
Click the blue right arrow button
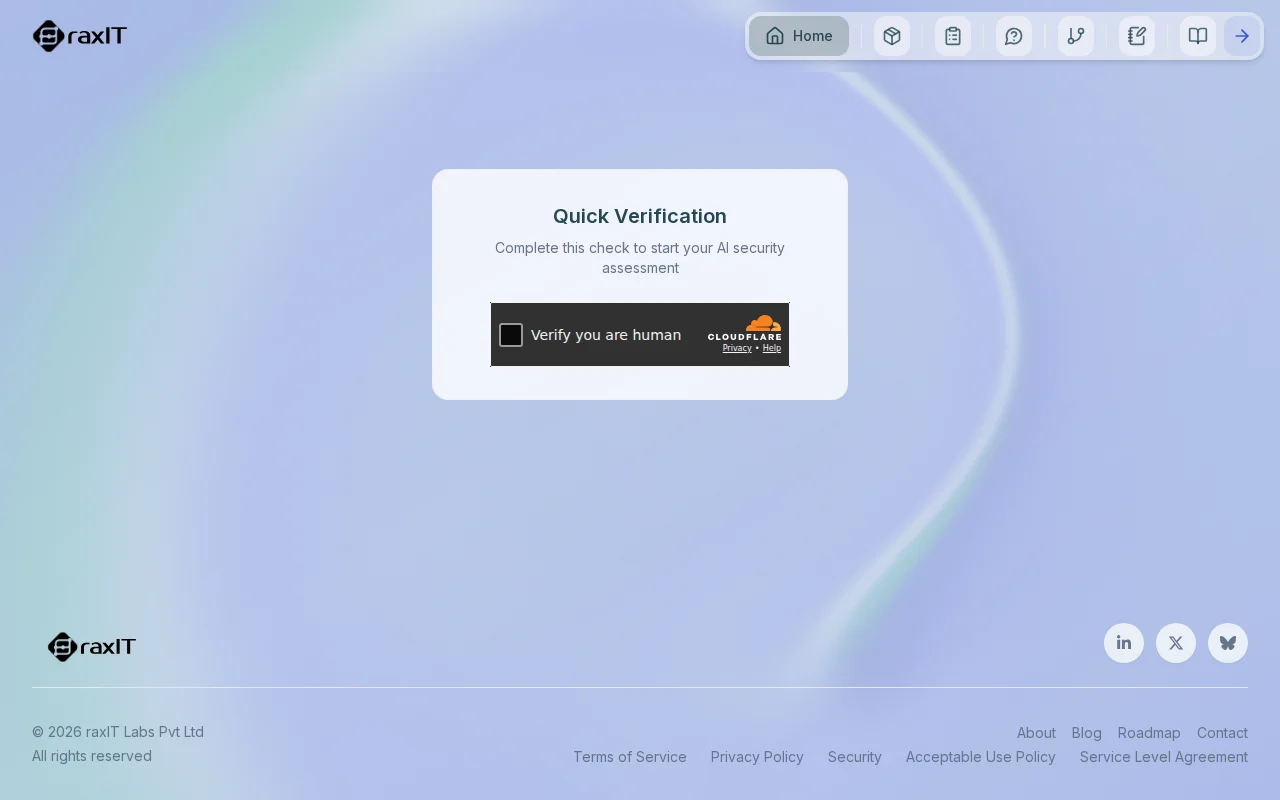tap(1242, 36)
